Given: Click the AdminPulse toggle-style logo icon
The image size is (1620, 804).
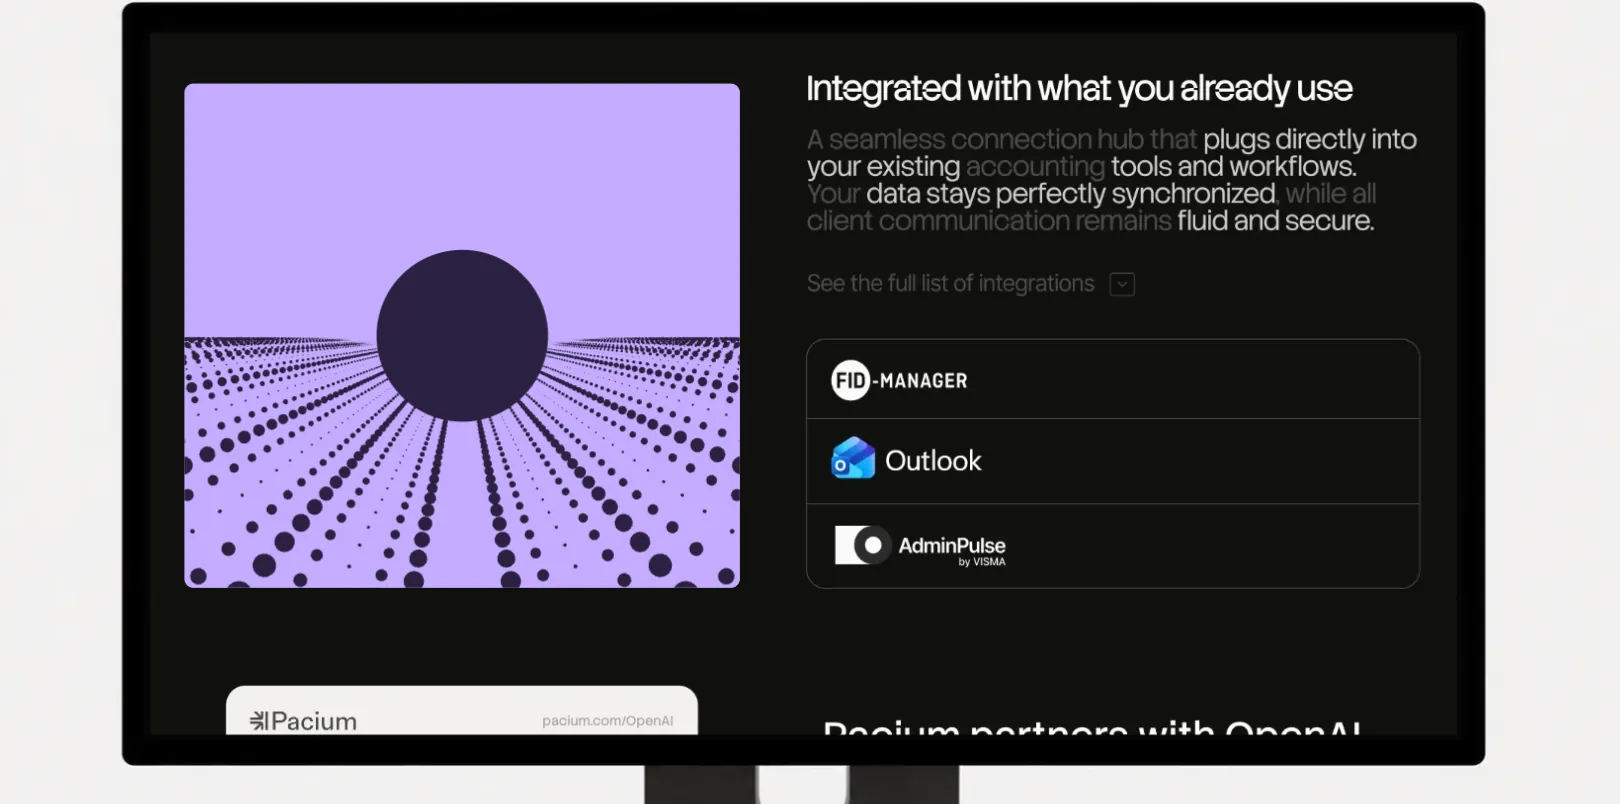Looking at the screenshot, I should point(863,545).
